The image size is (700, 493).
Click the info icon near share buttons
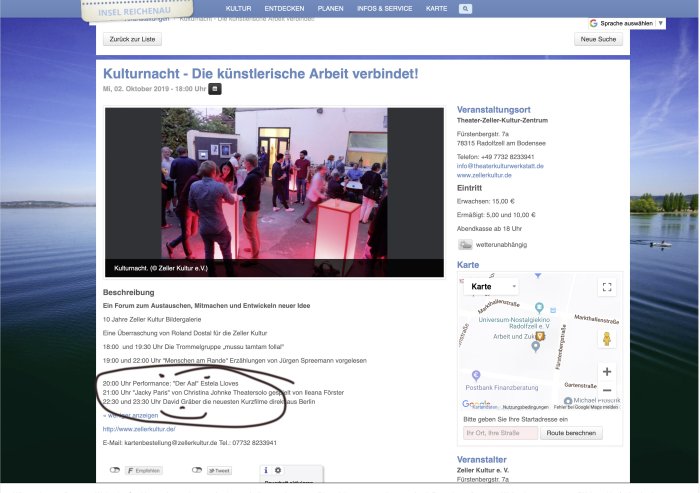click(x=266, y=470)
